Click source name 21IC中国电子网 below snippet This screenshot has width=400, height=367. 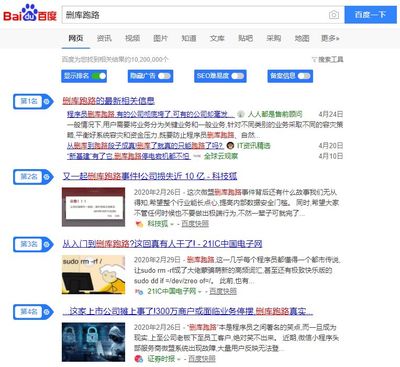172,291
